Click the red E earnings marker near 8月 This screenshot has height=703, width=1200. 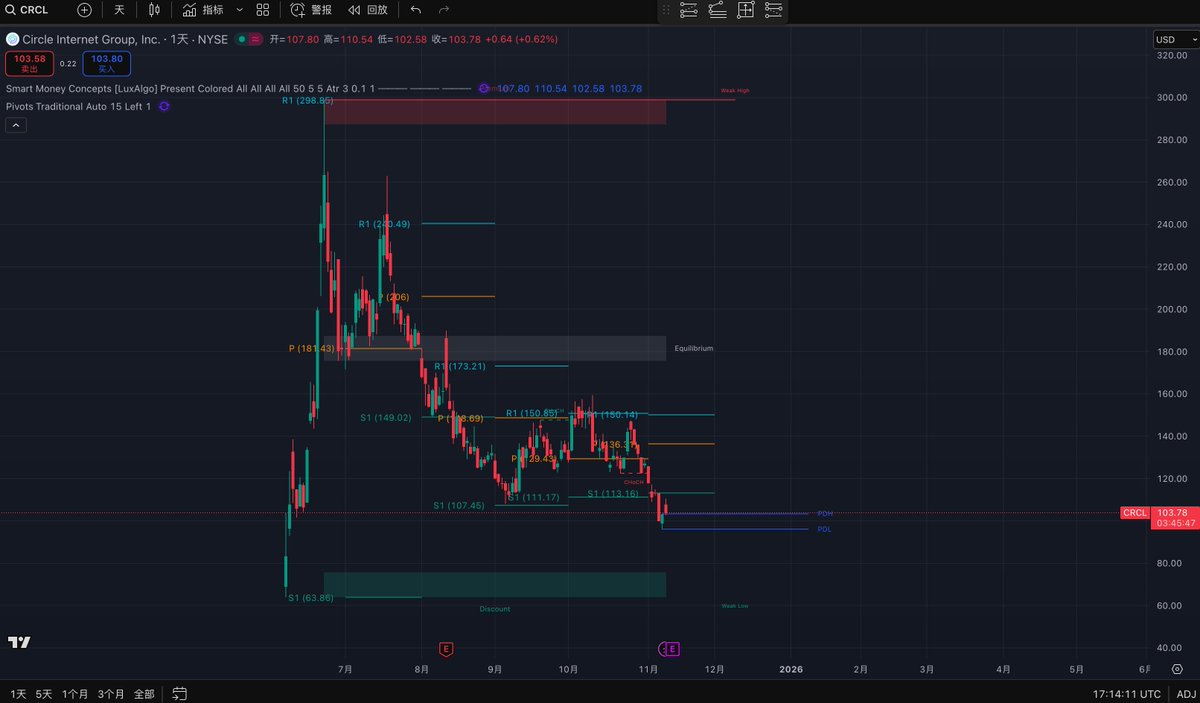point(445,649)
